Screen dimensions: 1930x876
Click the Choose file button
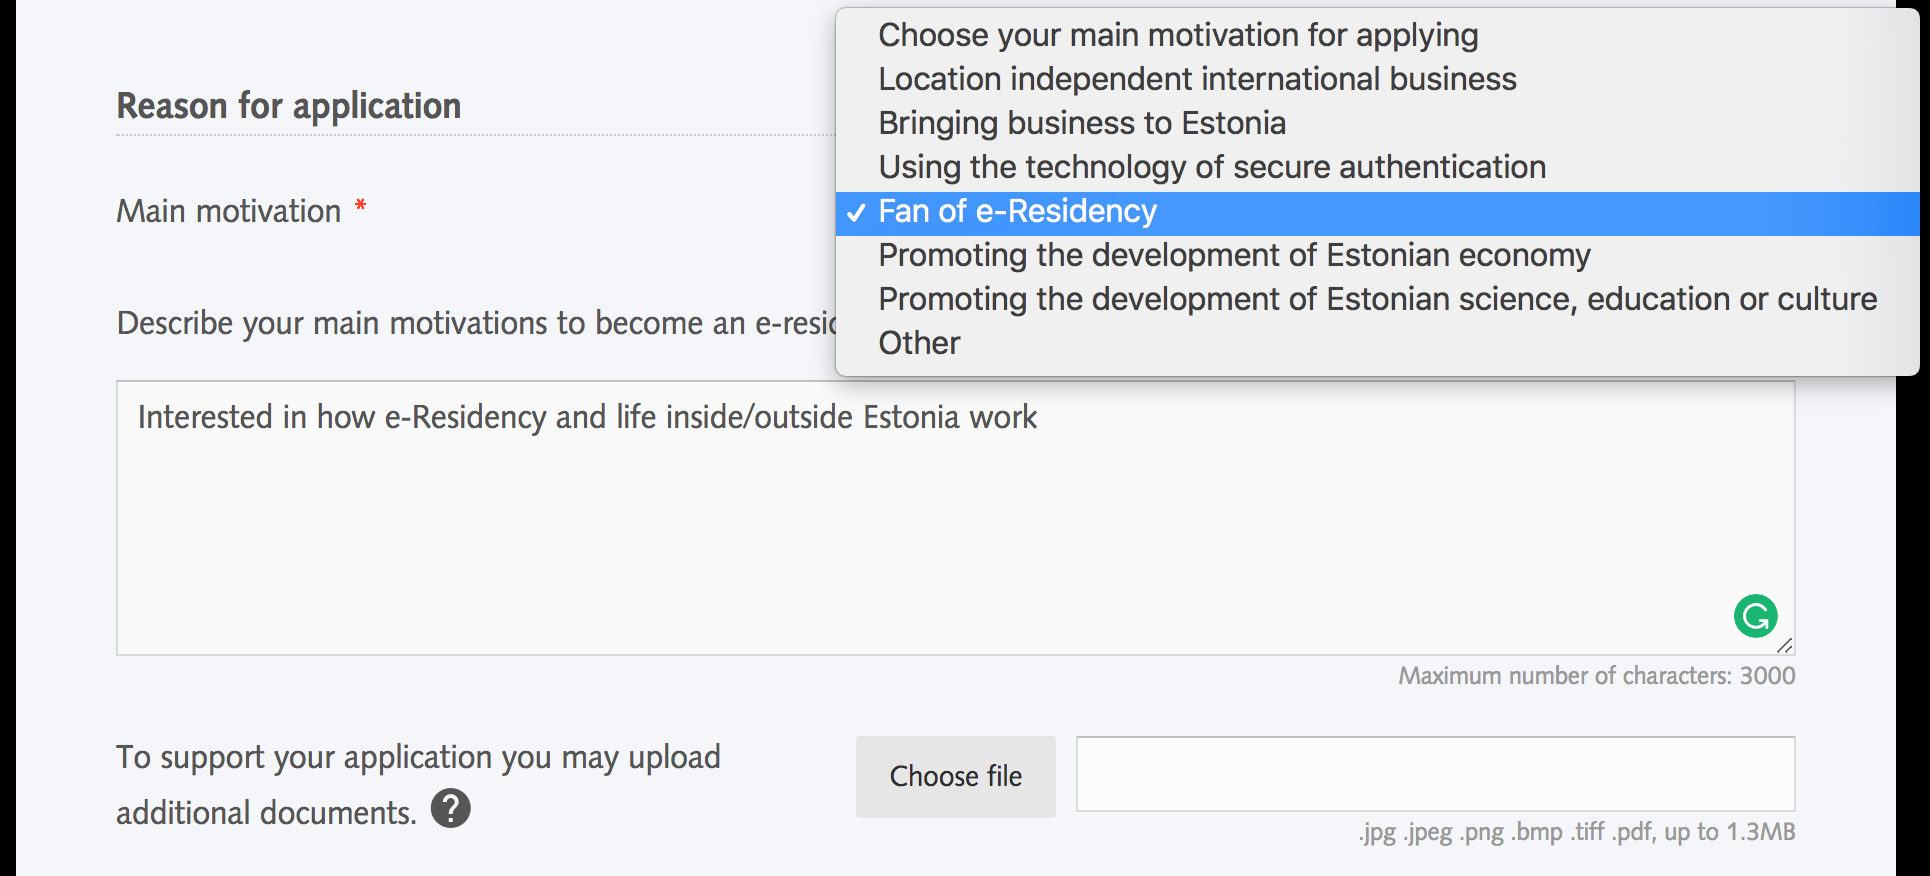955,777
